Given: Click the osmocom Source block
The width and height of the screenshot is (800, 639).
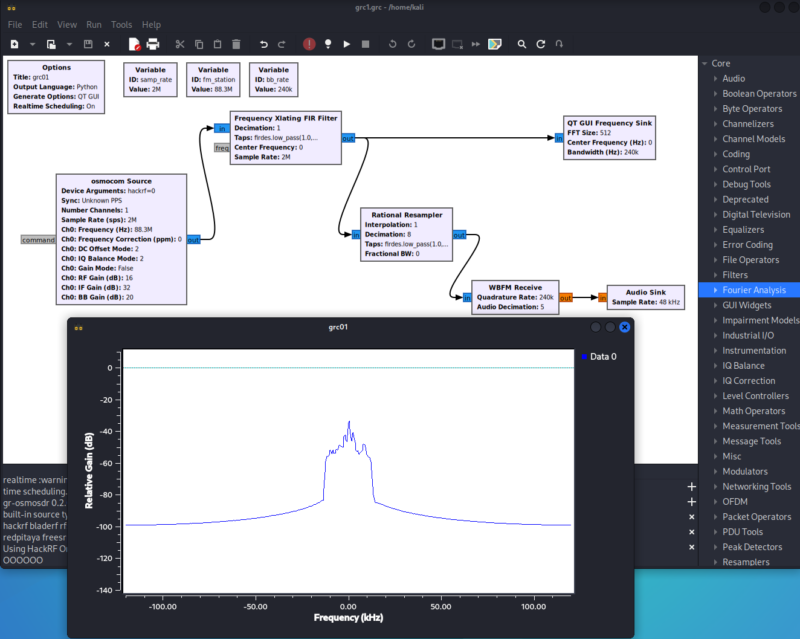Looking at the screenshot, I should click(121, 239).
